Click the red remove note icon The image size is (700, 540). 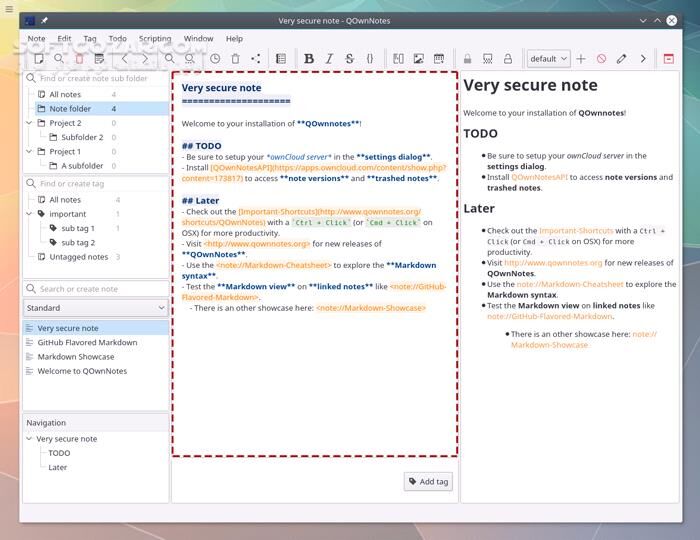pyautogui.click(x=79, y=58)
